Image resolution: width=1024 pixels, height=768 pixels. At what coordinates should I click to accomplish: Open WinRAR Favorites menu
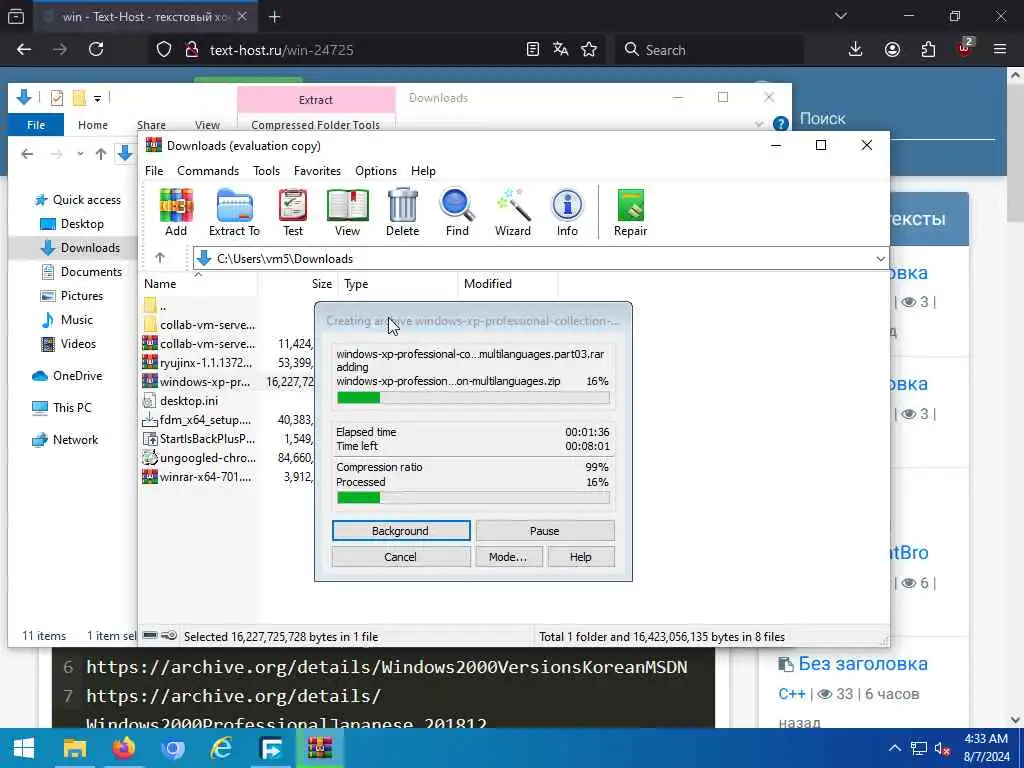(x=317, y=170)
